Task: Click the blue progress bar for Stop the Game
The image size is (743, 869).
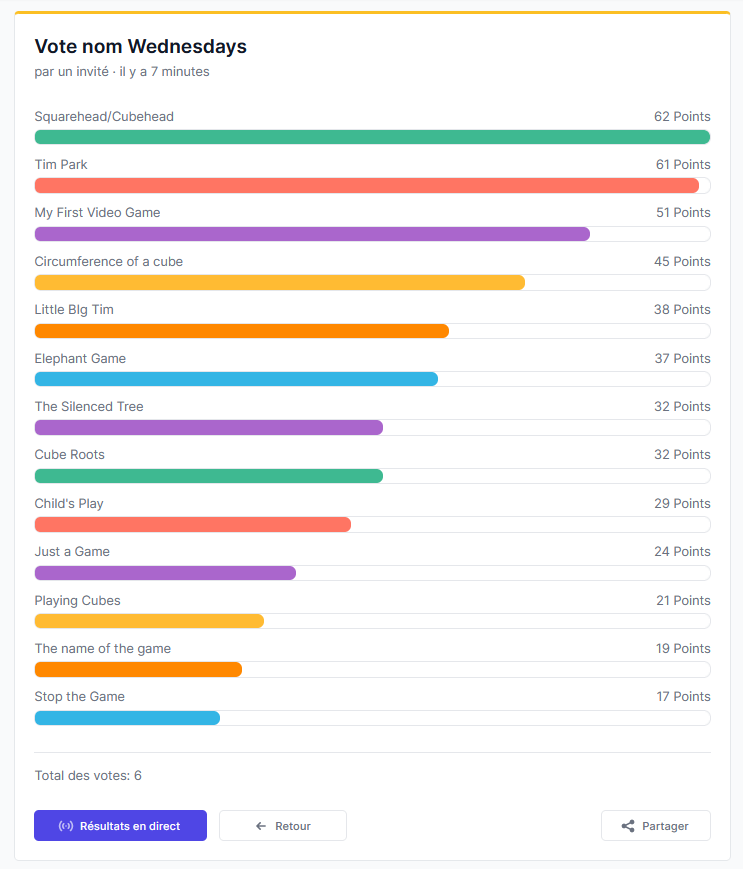Action: tap(127, 717)
